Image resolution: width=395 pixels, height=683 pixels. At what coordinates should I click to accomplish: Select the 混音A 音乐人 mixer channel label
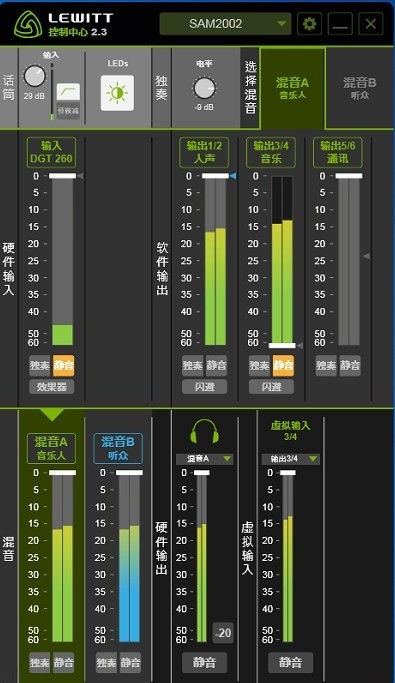click(x=51, y=448)
